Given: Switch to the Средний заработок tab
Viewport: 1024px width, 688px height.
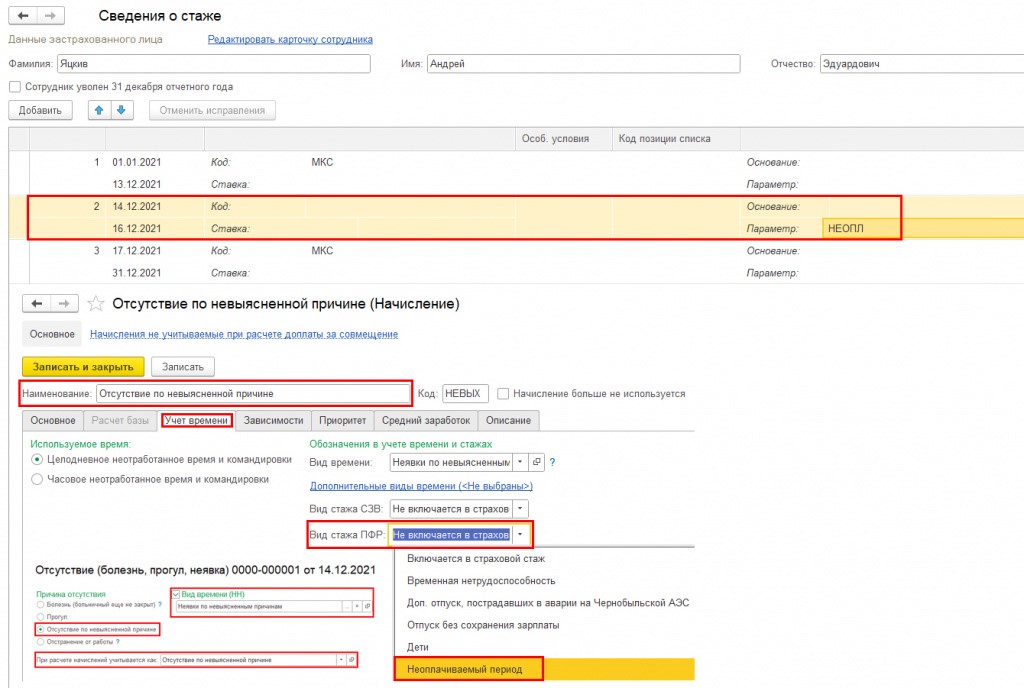Looking at the screenshot, I should [x=426, y=420].
